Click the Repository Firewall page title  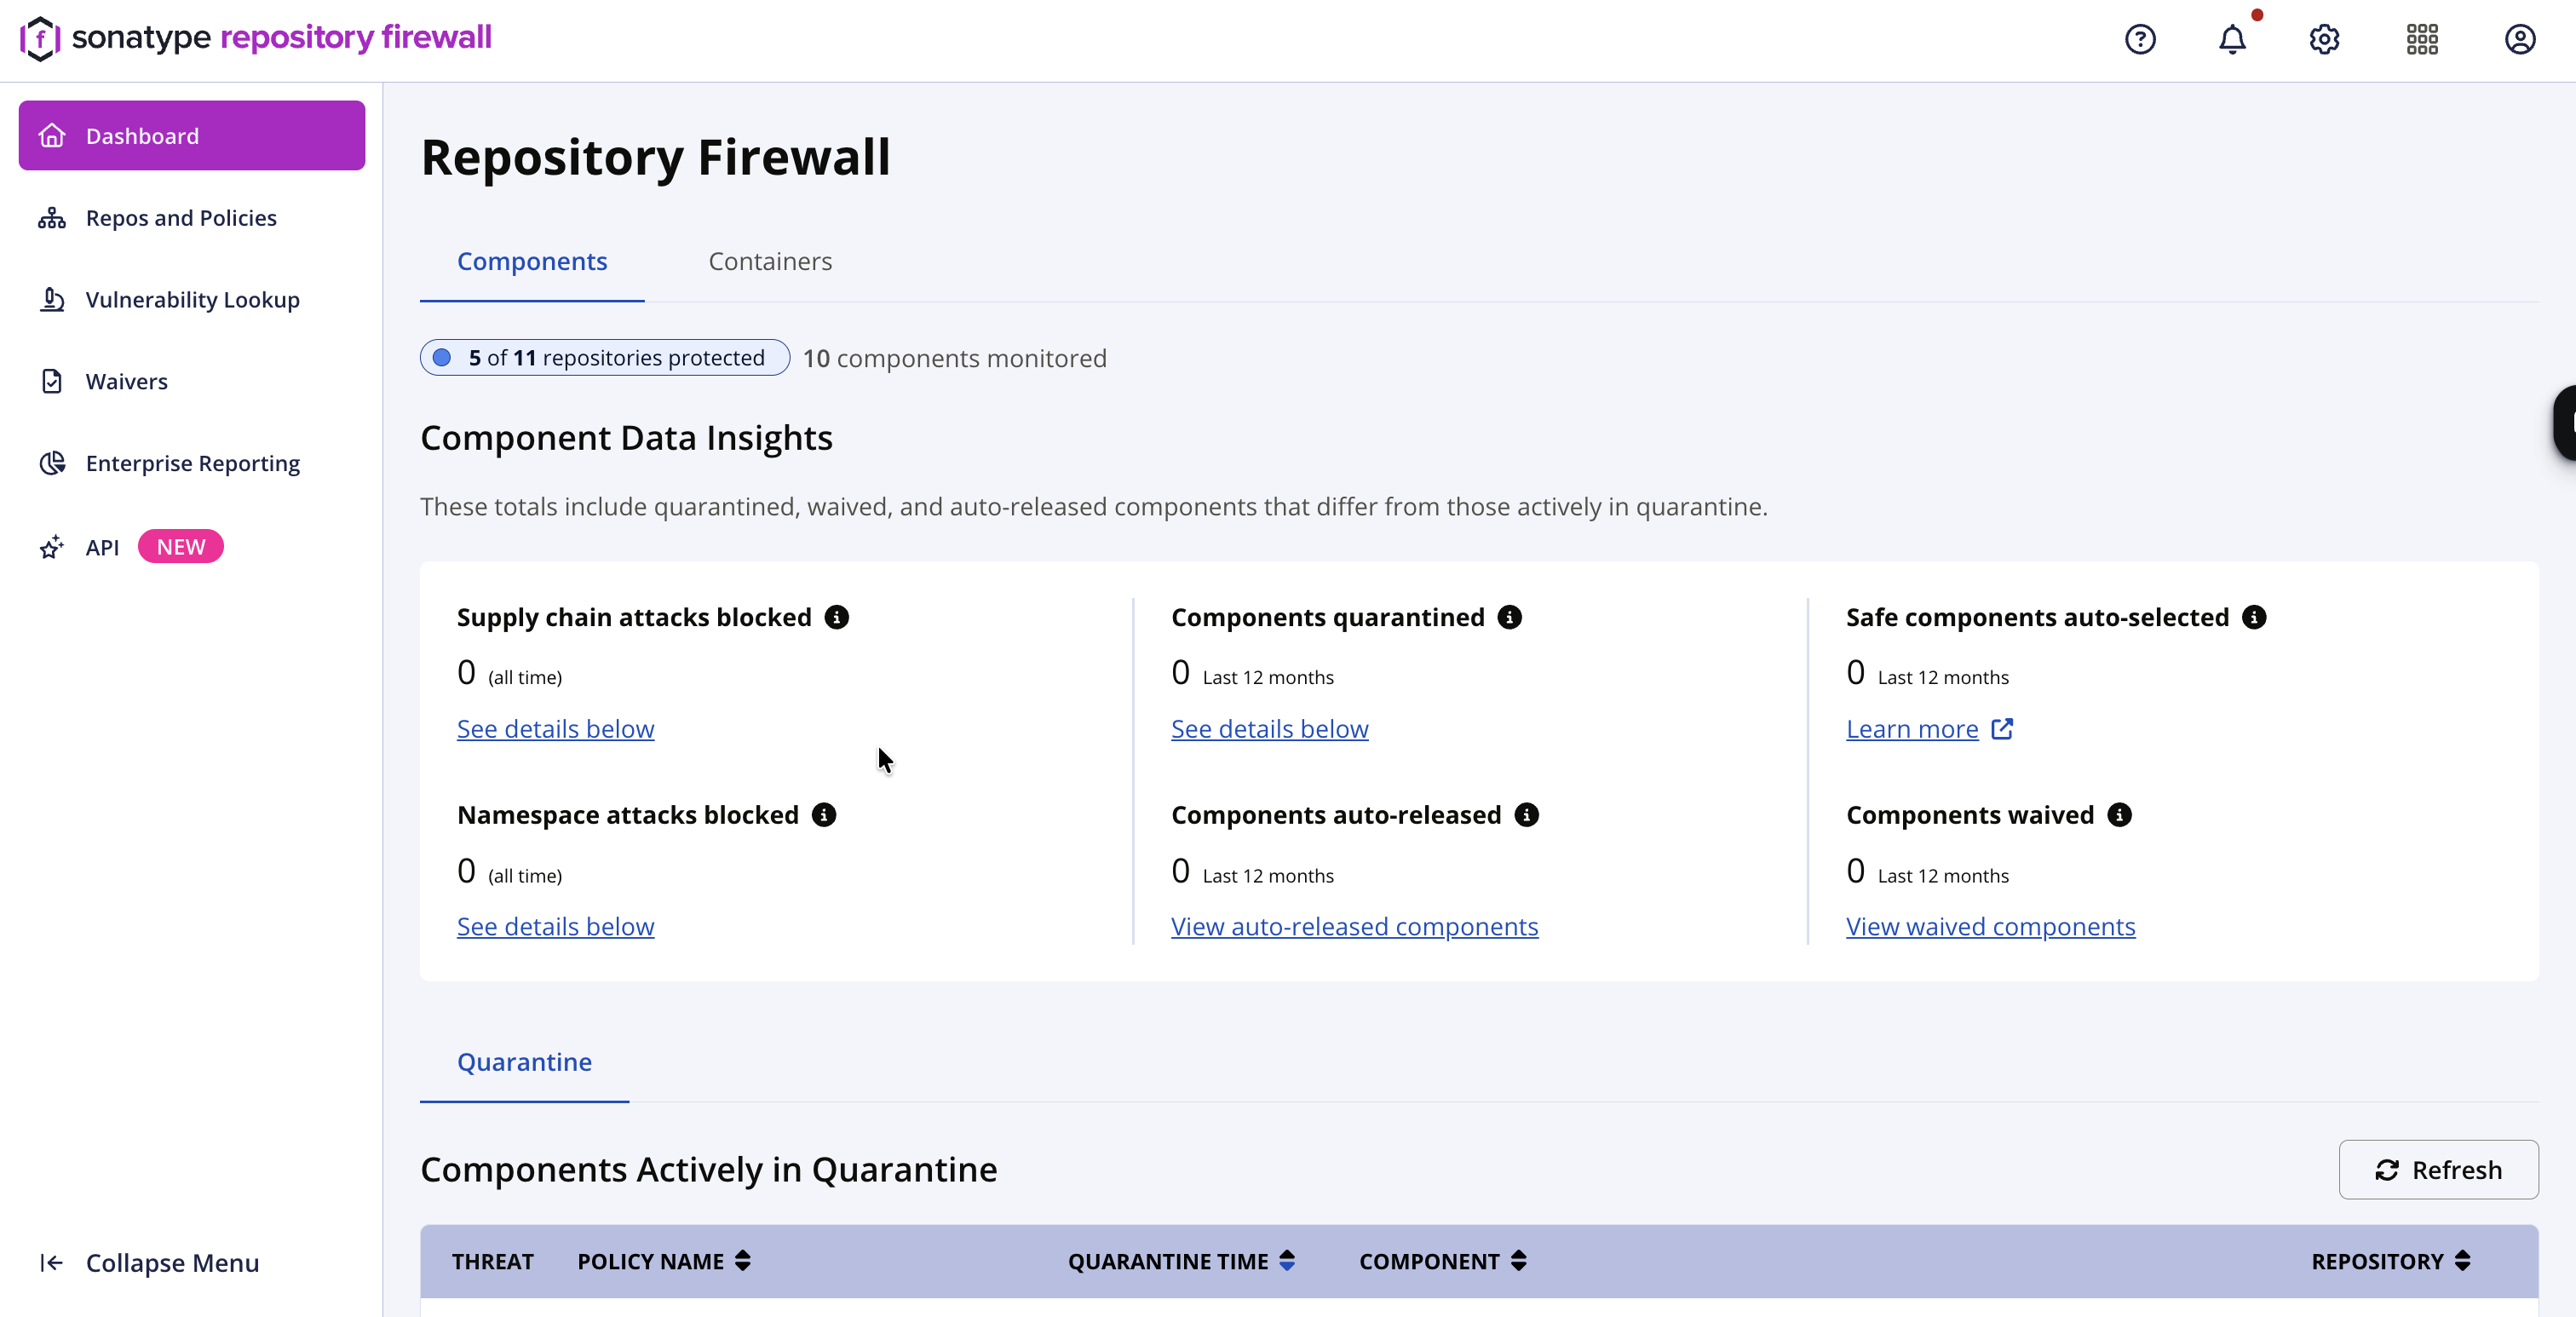point(655,158)
